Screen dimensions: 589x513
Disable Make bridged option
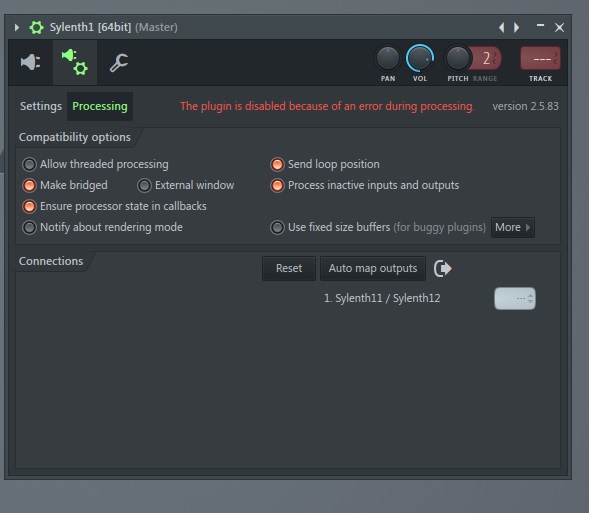click(29, 186)
